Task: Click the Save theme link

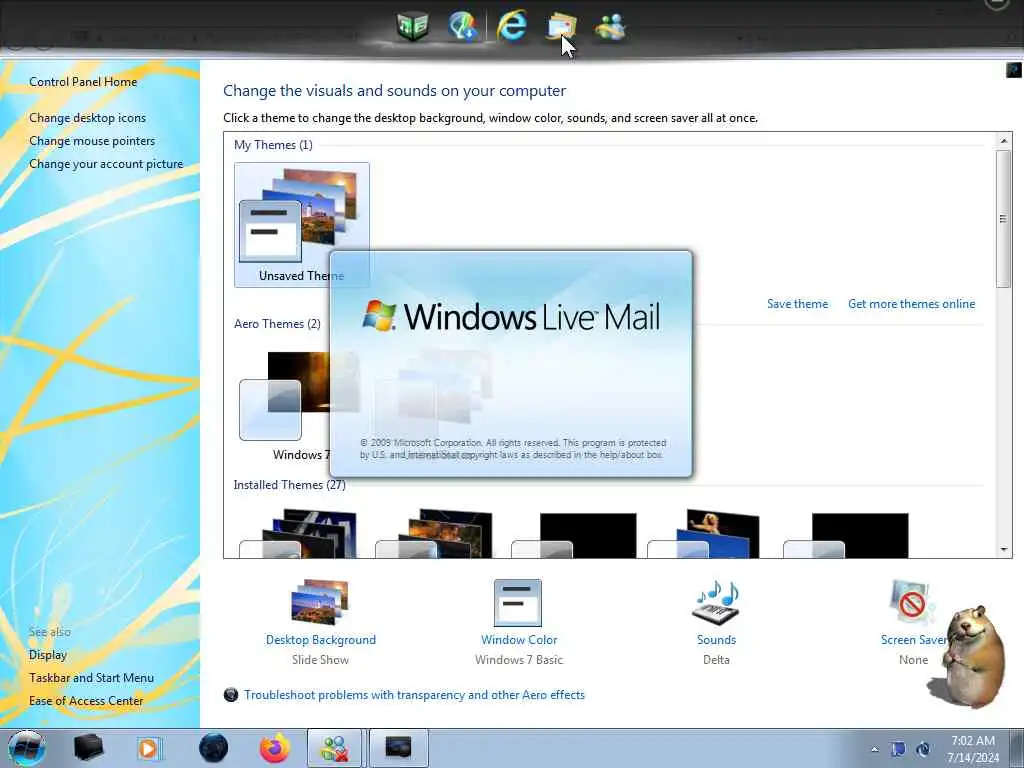Action: [x=797, y=304]
